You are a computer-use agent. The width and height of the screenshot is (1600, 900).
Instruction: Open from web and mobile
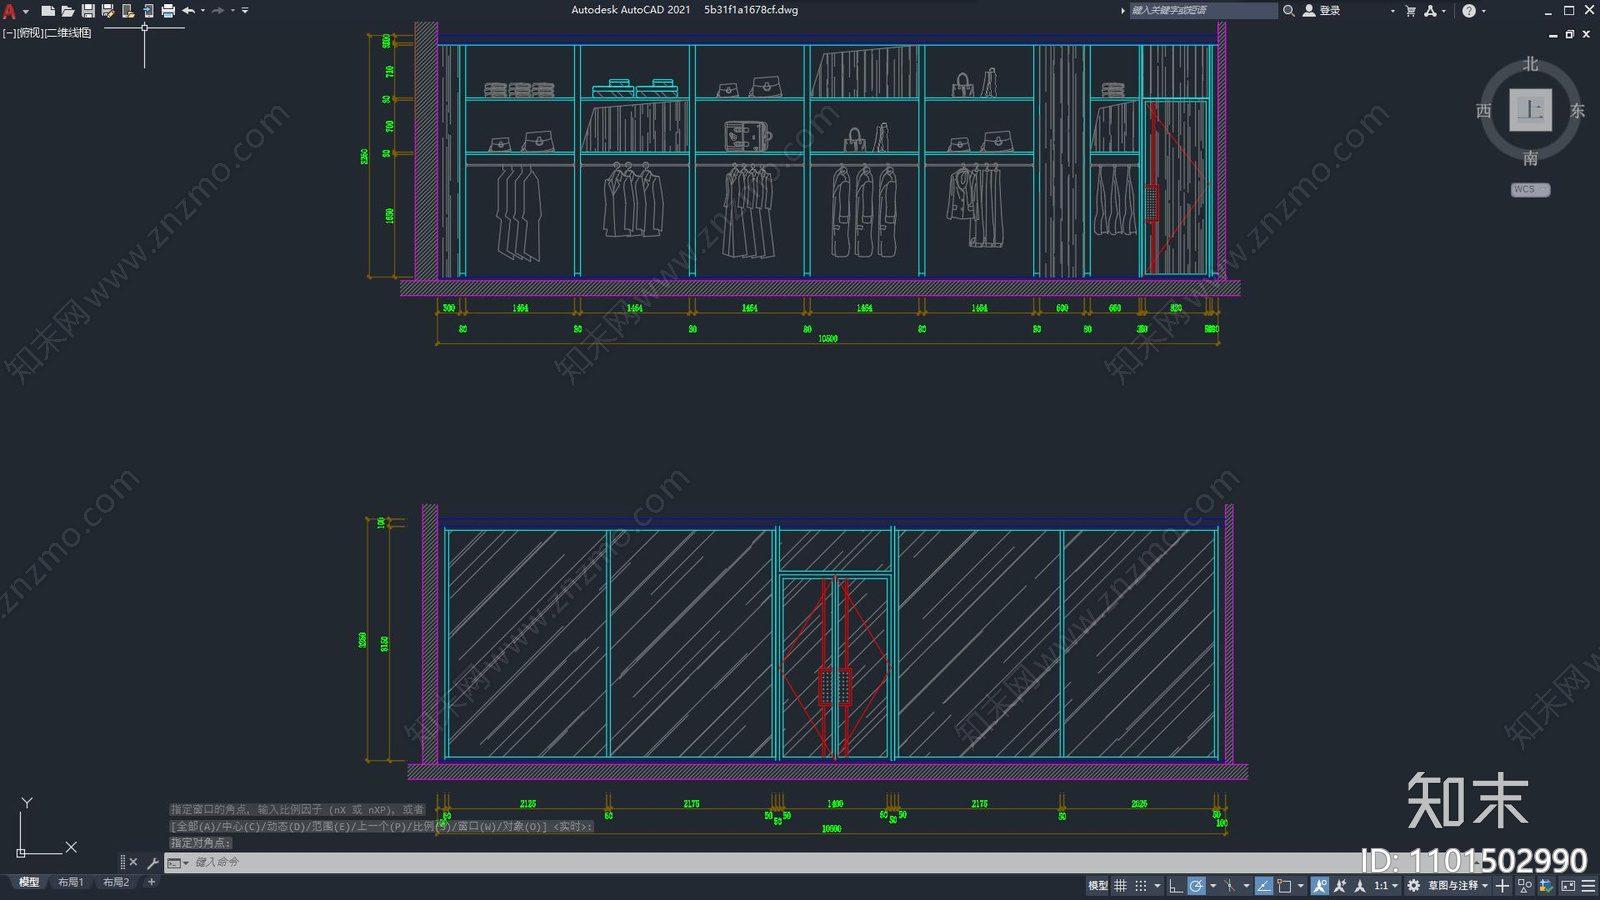[127, 10]
